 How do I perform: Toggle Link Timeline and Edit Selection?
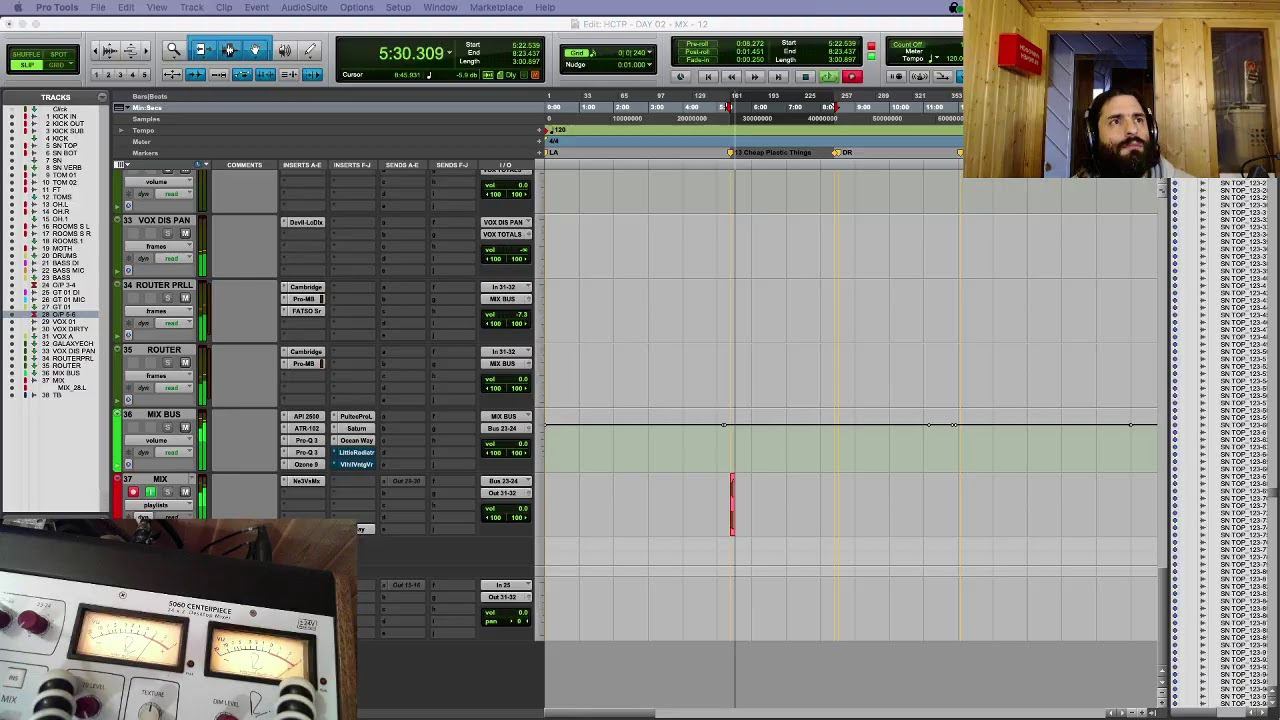[x=265, y=75]
